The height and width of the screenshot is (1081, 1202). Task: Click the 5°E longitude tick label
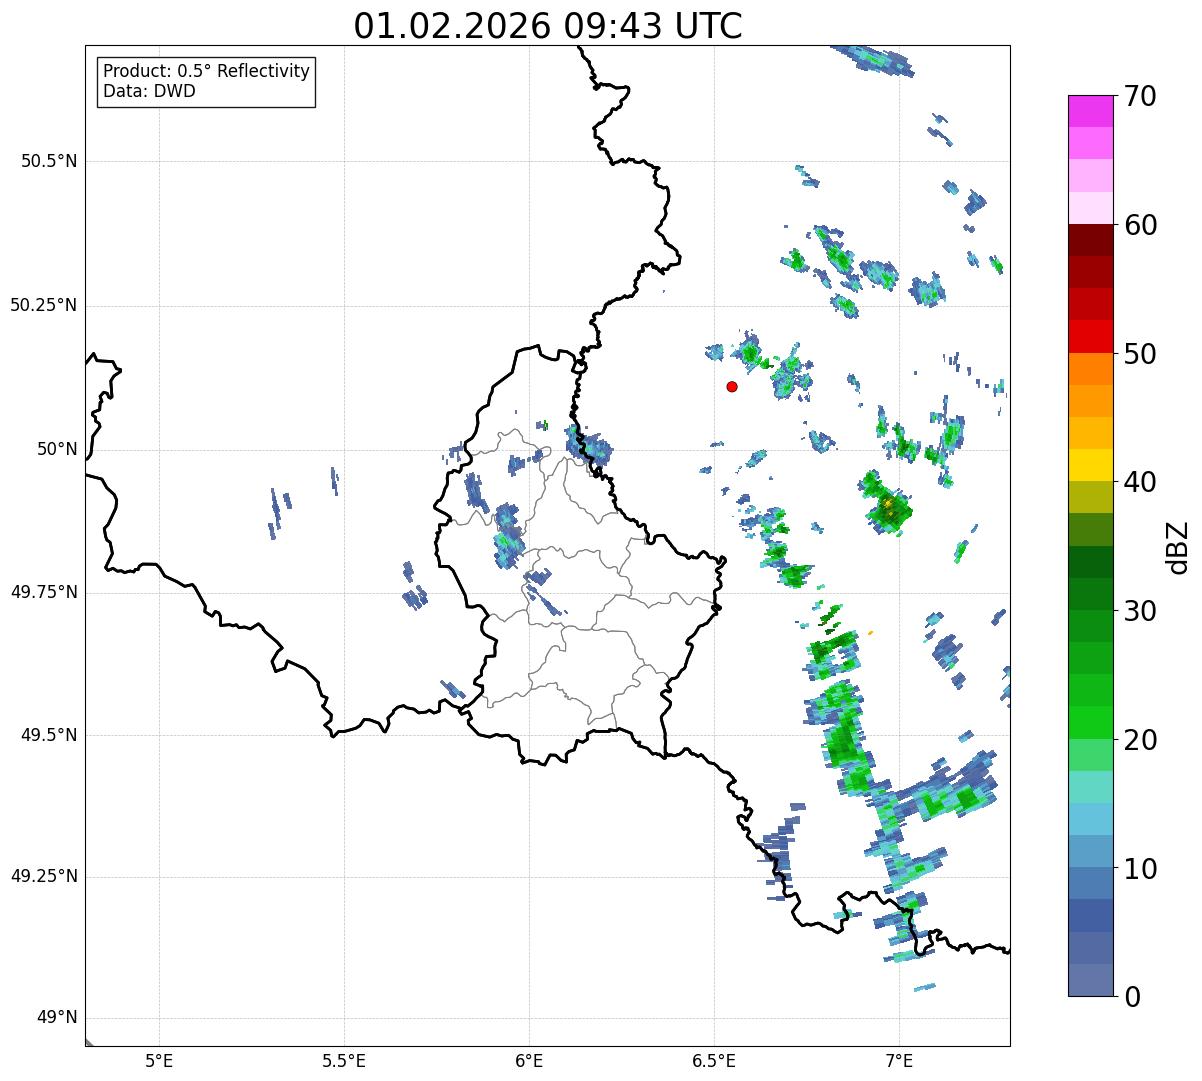(x=159, y=1060)
